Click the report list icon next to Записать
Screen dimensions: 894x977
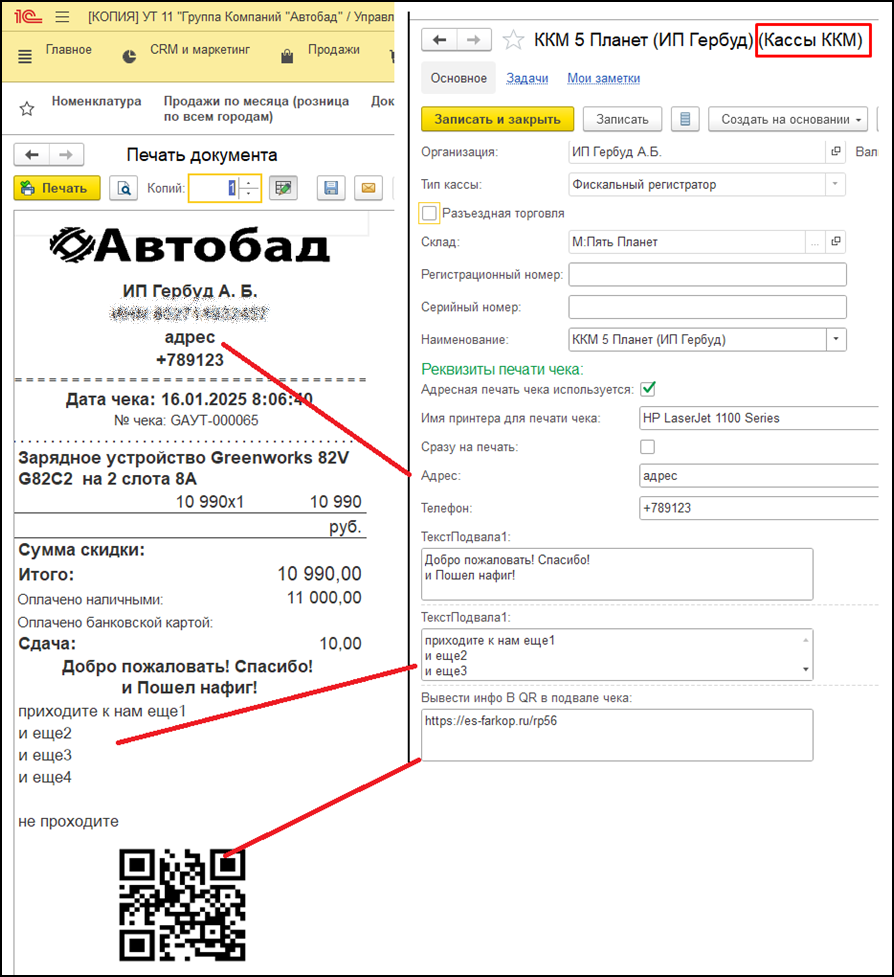(685, 119)
